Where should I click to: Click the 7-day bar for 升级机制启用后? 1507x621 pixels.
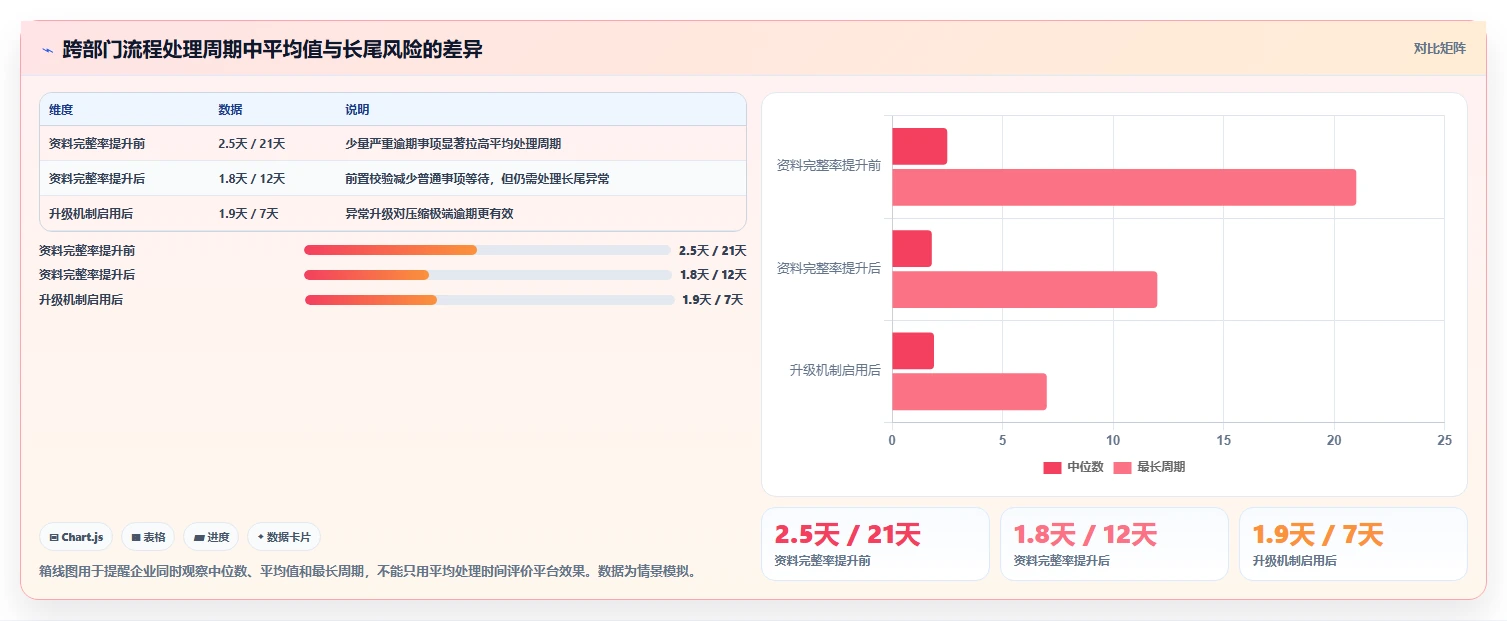point(969,391)
